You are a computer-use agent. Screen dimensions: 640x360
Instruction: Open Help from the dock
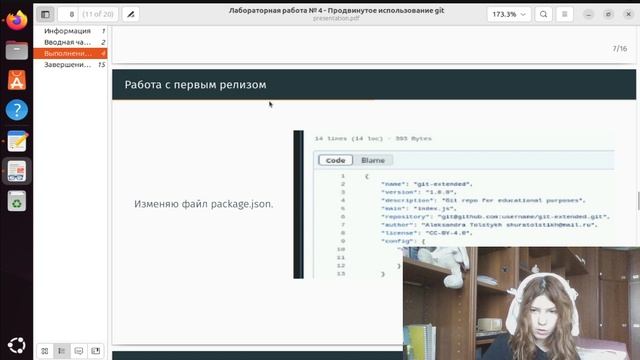(x=17, y=110)
